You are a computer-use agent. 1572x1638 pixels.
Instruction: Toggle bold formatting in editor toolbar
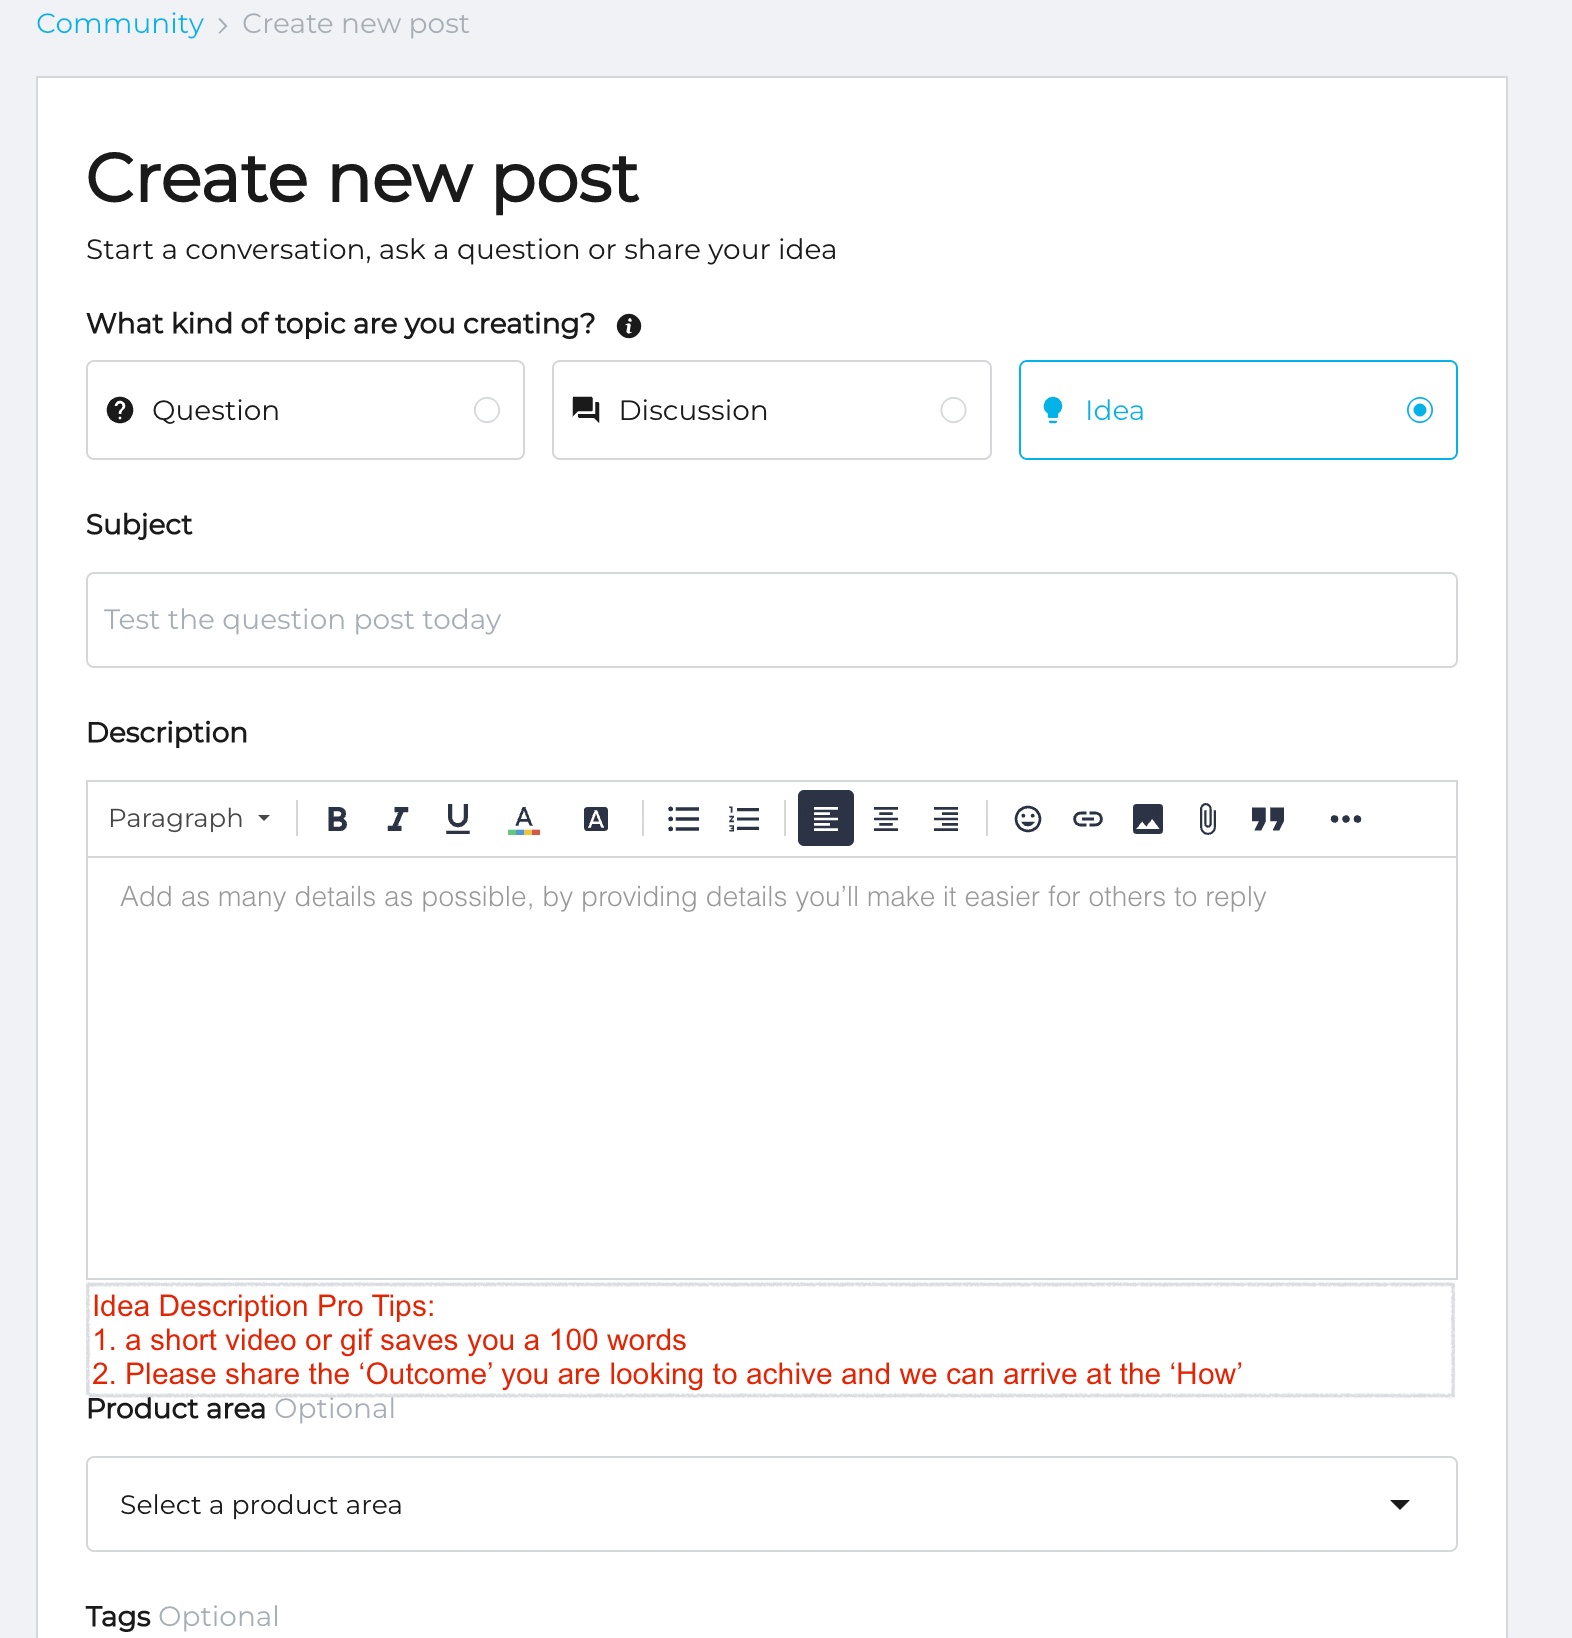[337, 819]
